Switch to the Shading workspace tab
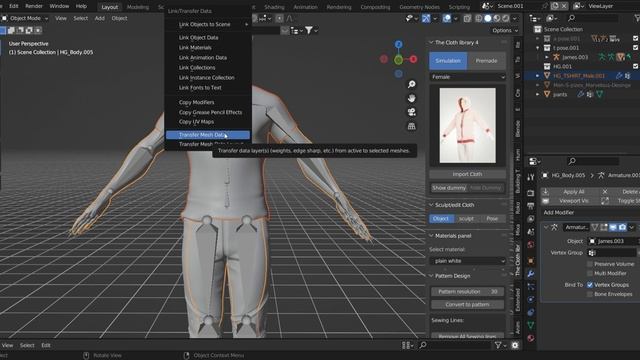This screenshot has height=360, width=640. pos(274,7)
